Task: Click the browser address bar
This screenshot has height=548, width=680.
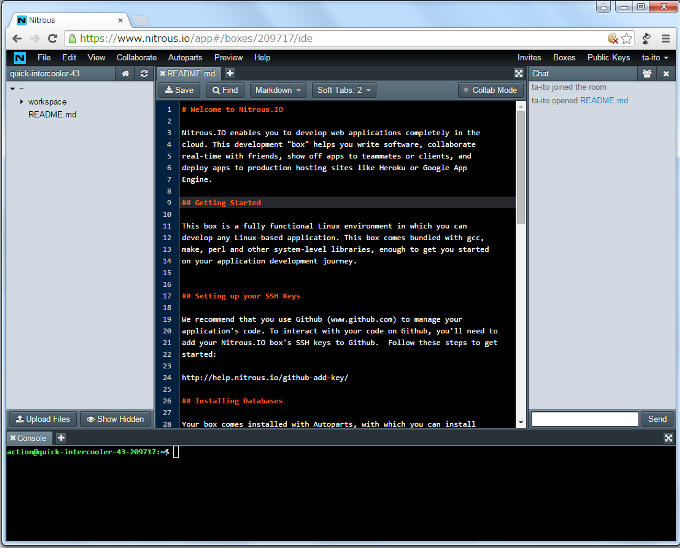Action: 338,39
